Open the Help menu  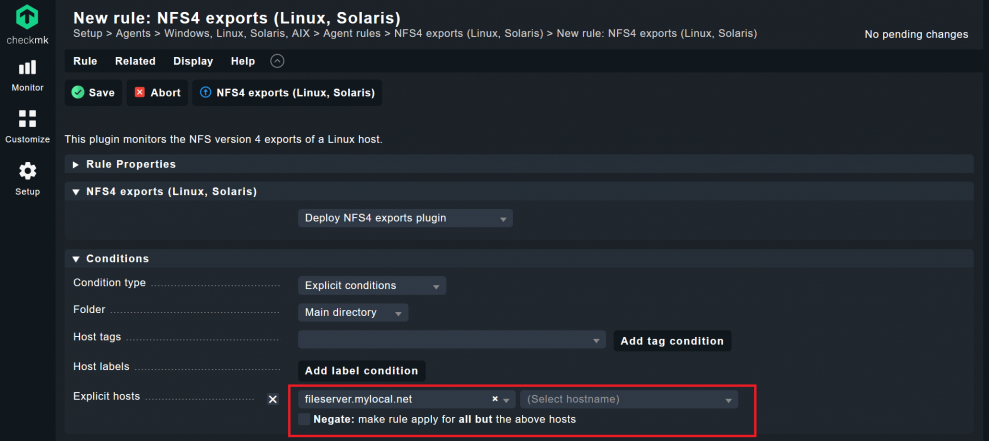[243, 61]
